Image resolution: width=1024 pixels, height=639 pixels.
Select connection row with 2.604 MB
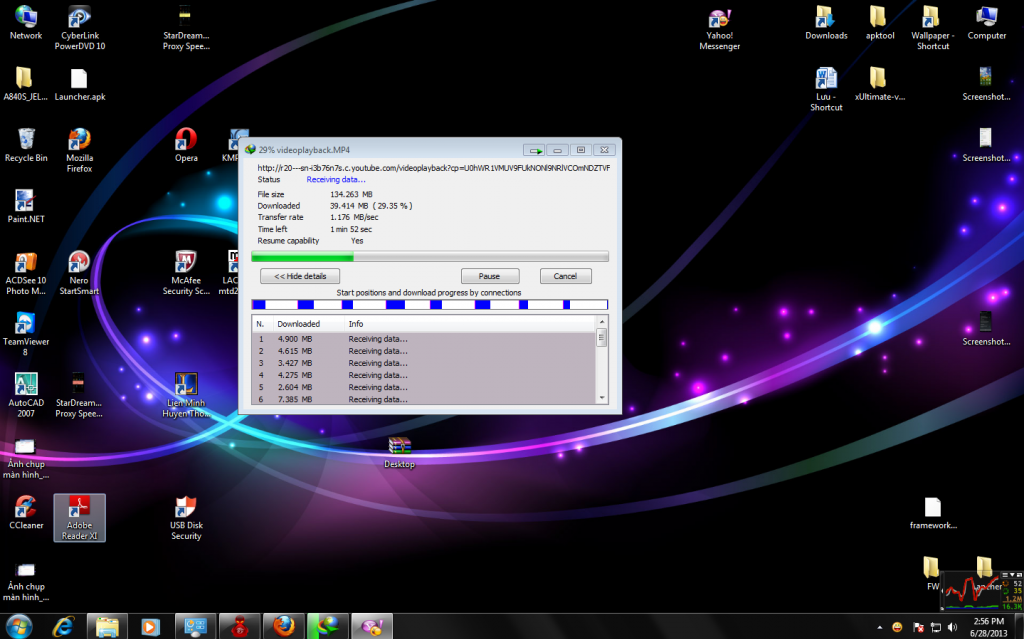click(x=424, y=387)
